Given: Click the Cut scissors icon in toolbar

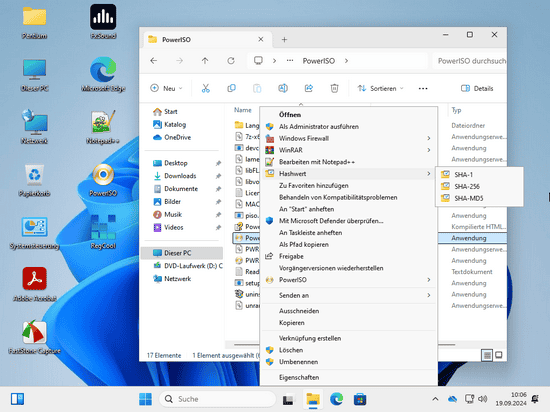Looking at the screenshot, I should point(206,88).
